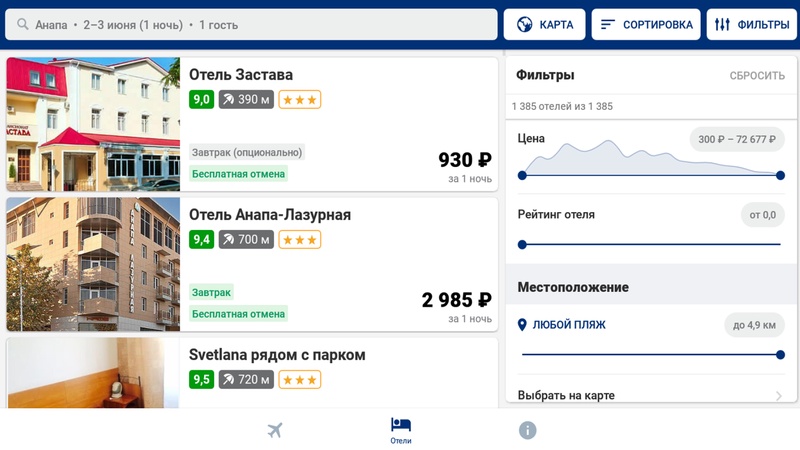Viewport: 800px width, 450px height.
Task: Open the map view globe icon
Action: point(523,25)
